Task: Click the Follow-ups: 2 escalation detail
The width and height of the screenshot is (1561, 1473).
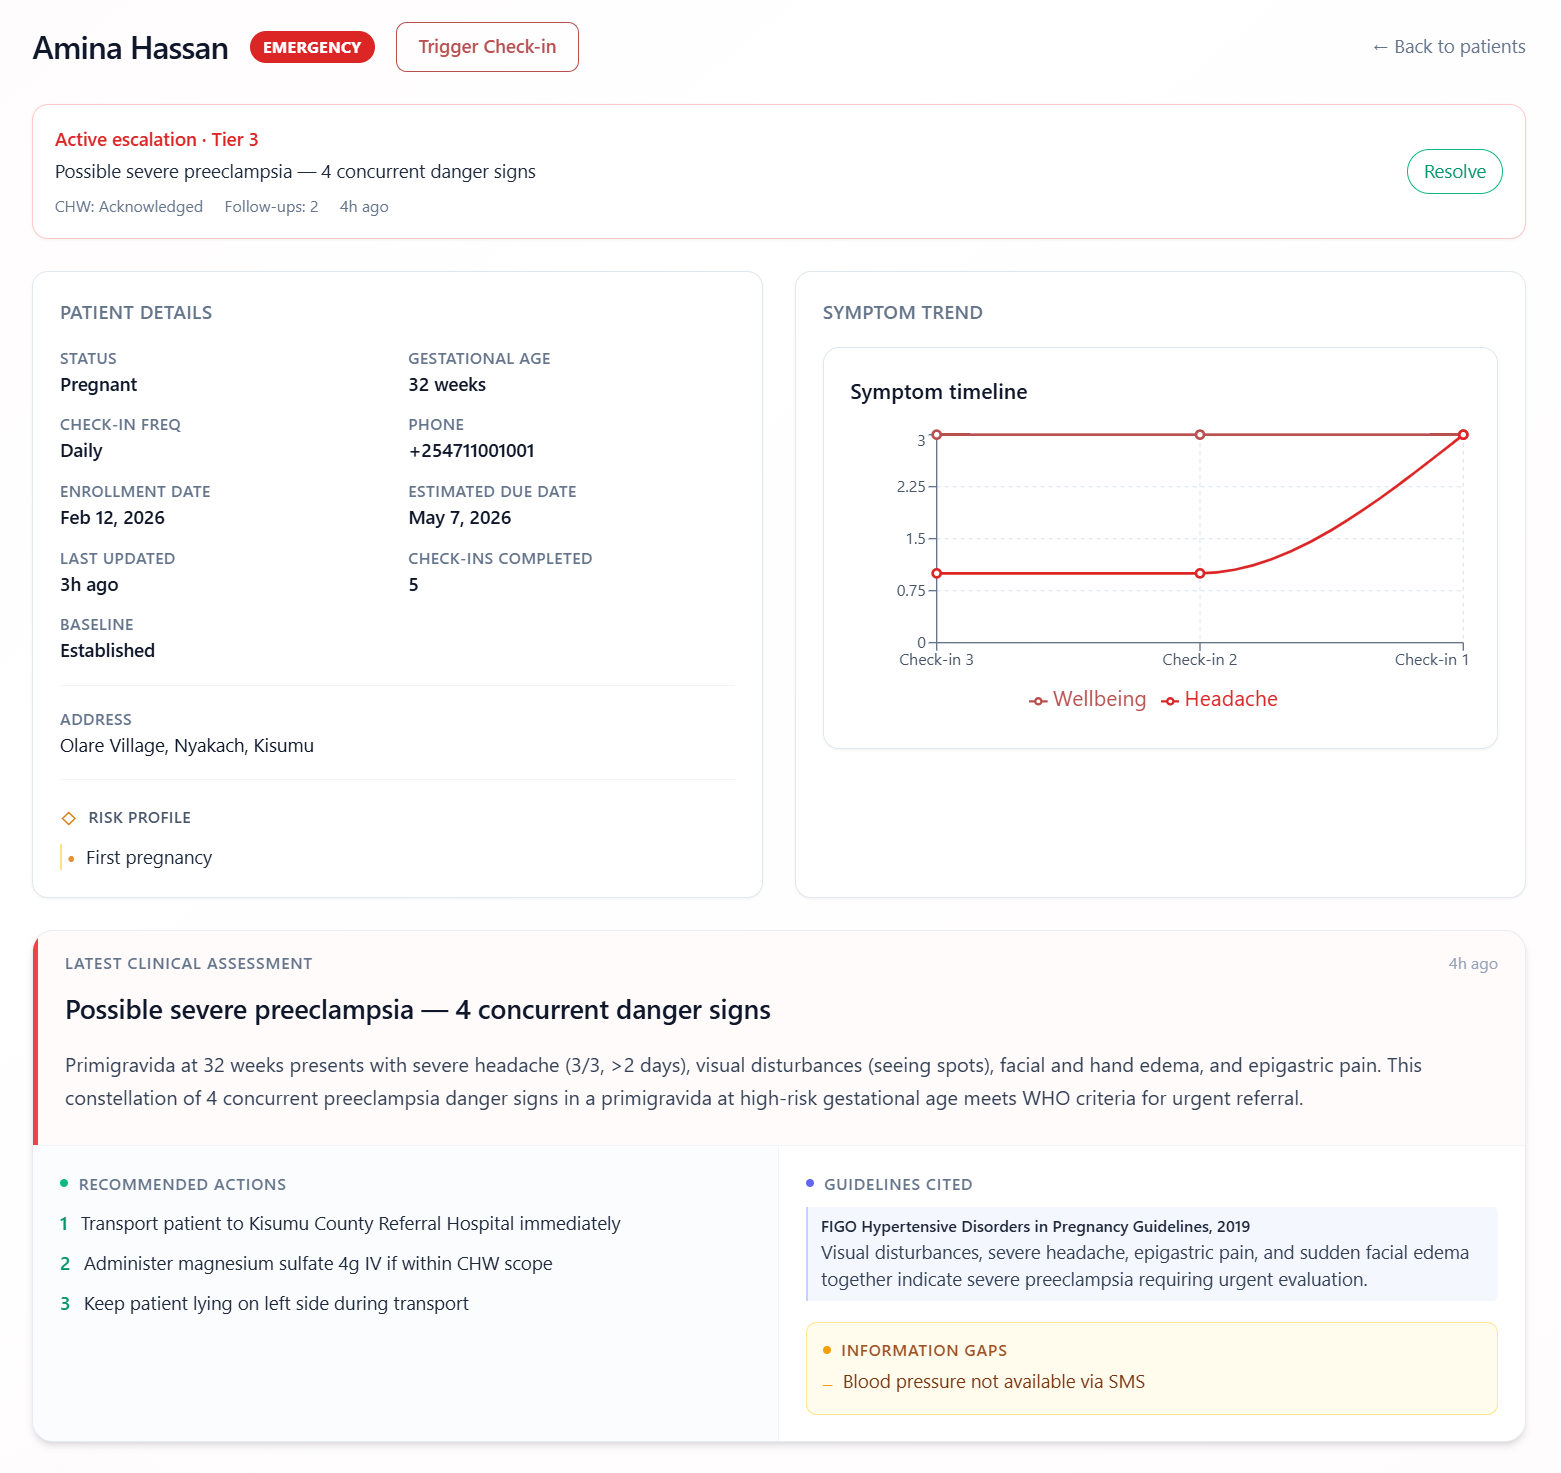Action: tap(271, 207)
